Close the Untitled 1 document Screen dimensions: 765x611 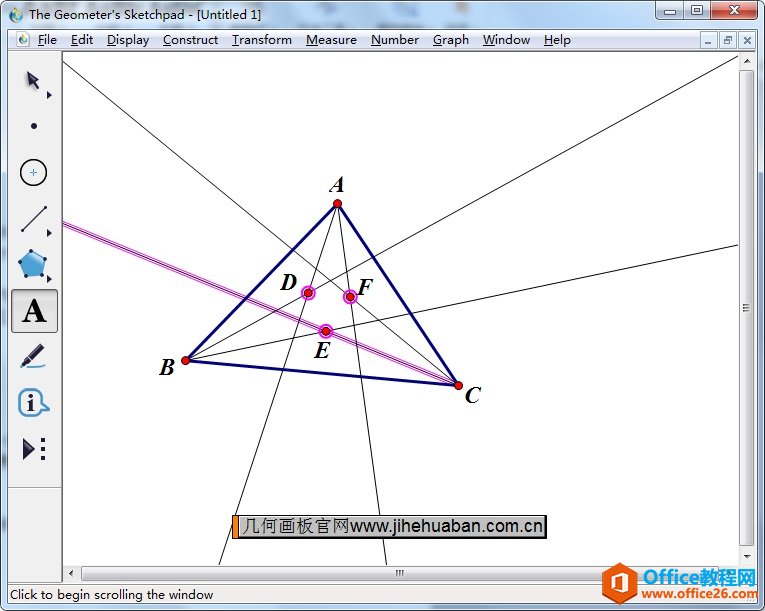pos(747,41)
